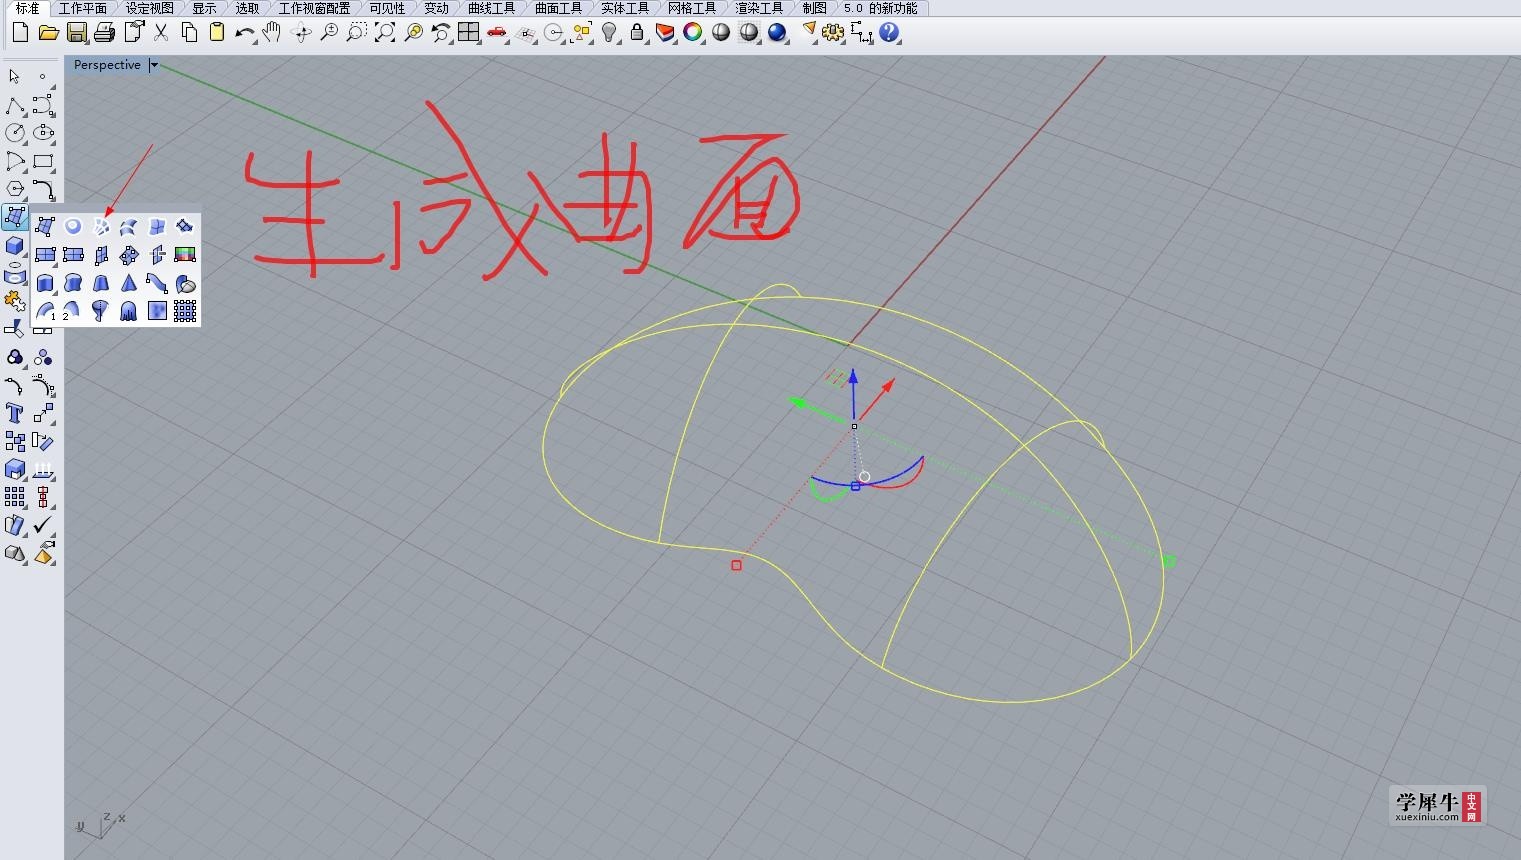Activate the Pan hand tool
This screenshot has height=860, width=1521.
pyautogui.click(x=271, y=33)
